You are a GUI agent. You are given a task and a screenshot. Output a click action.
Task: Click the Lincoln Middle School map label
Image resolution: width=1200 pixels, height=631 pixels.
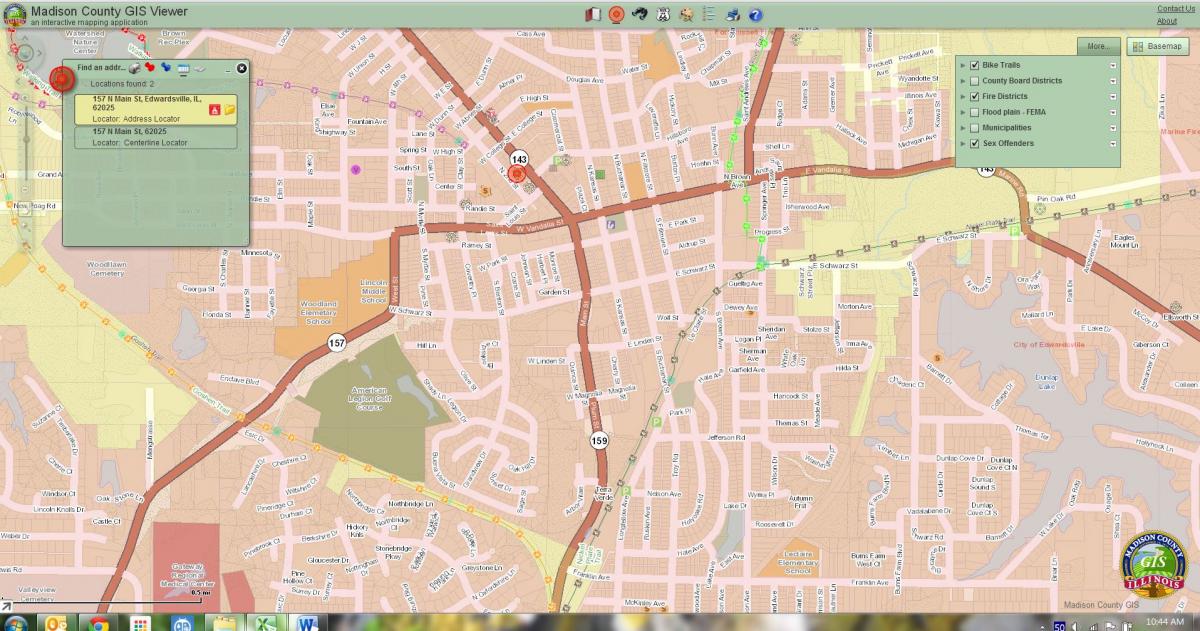pos(374,291)
